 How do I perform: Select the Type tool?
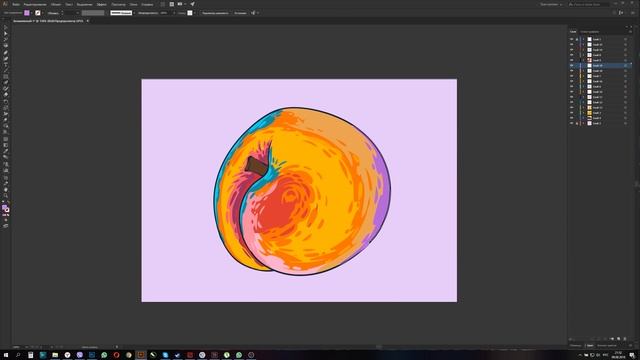pyautogui.click(x=5, y=64)
